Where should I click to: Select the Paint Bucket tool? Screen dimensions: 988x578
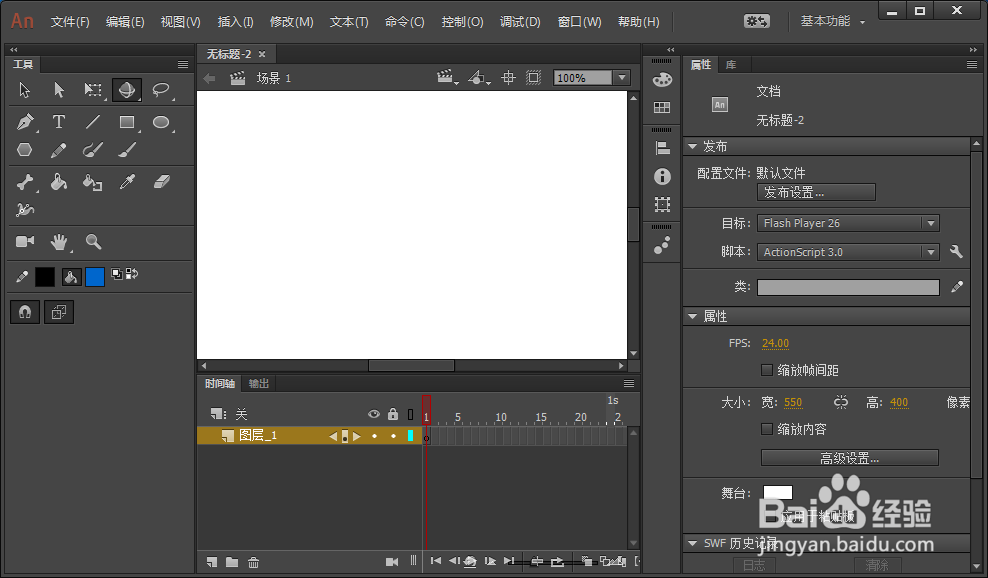pyautogui.click(x=59, y=182)
